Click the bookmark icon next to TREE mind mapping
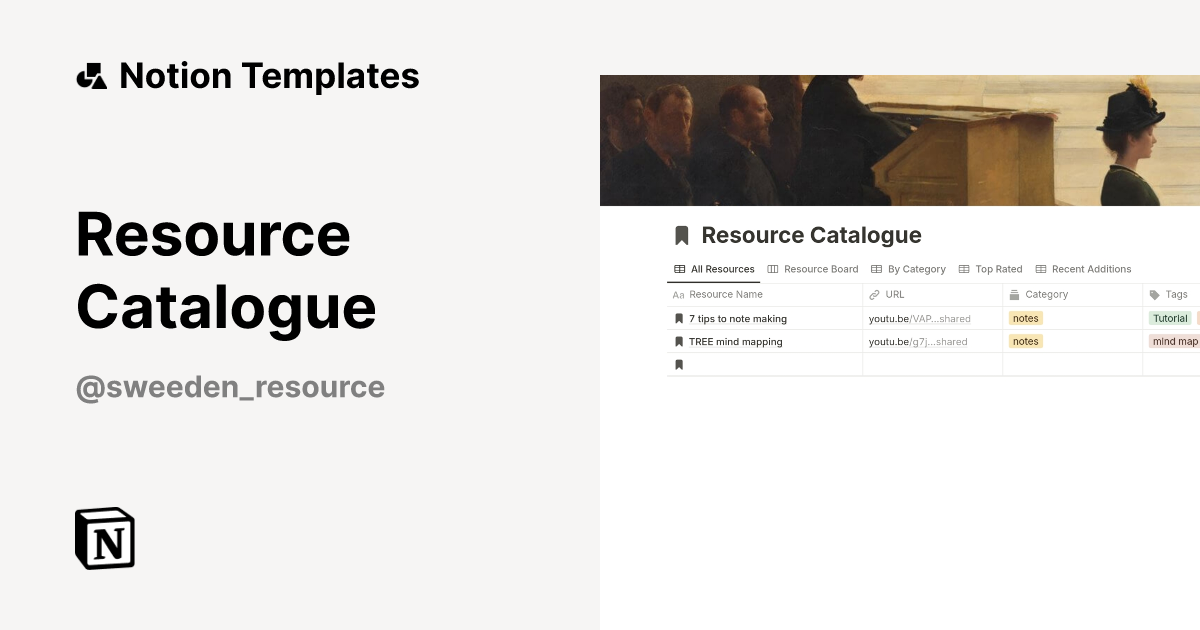 [679, 341]
